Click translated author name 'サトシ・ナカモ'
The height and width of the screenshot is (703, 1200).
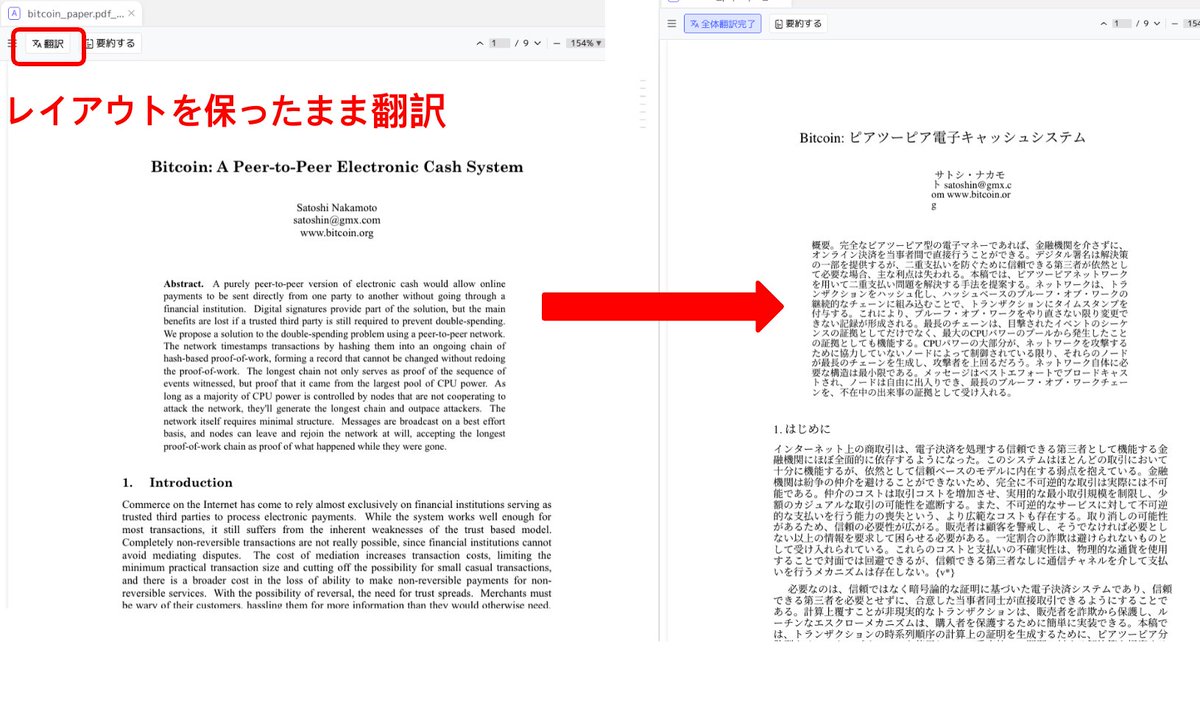tap(972, 173)
